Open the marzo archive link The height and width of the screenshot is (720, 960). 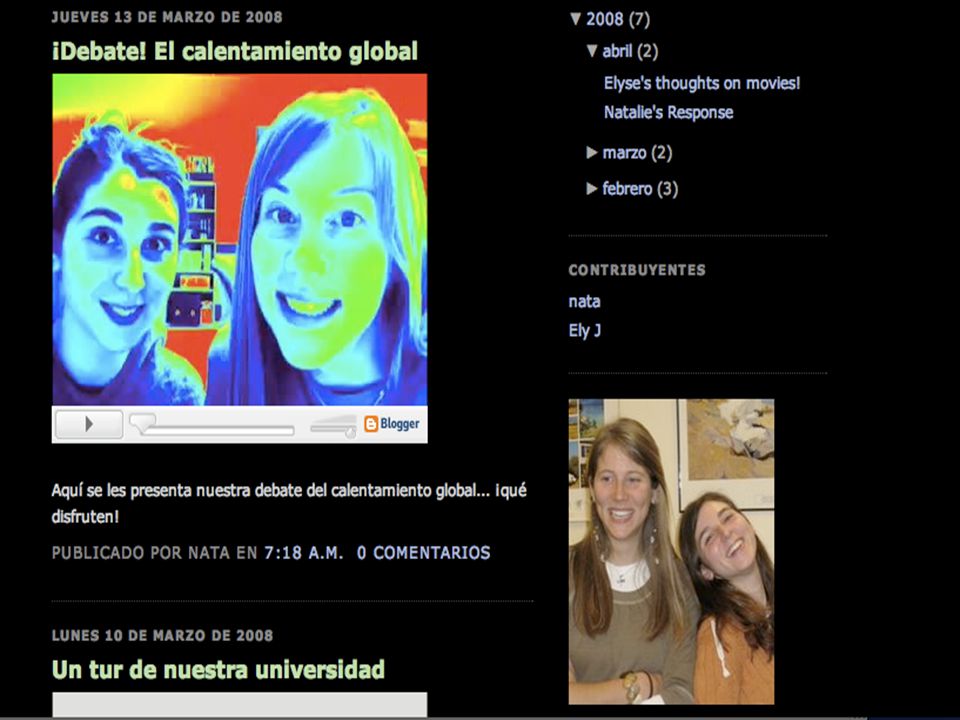624,152
